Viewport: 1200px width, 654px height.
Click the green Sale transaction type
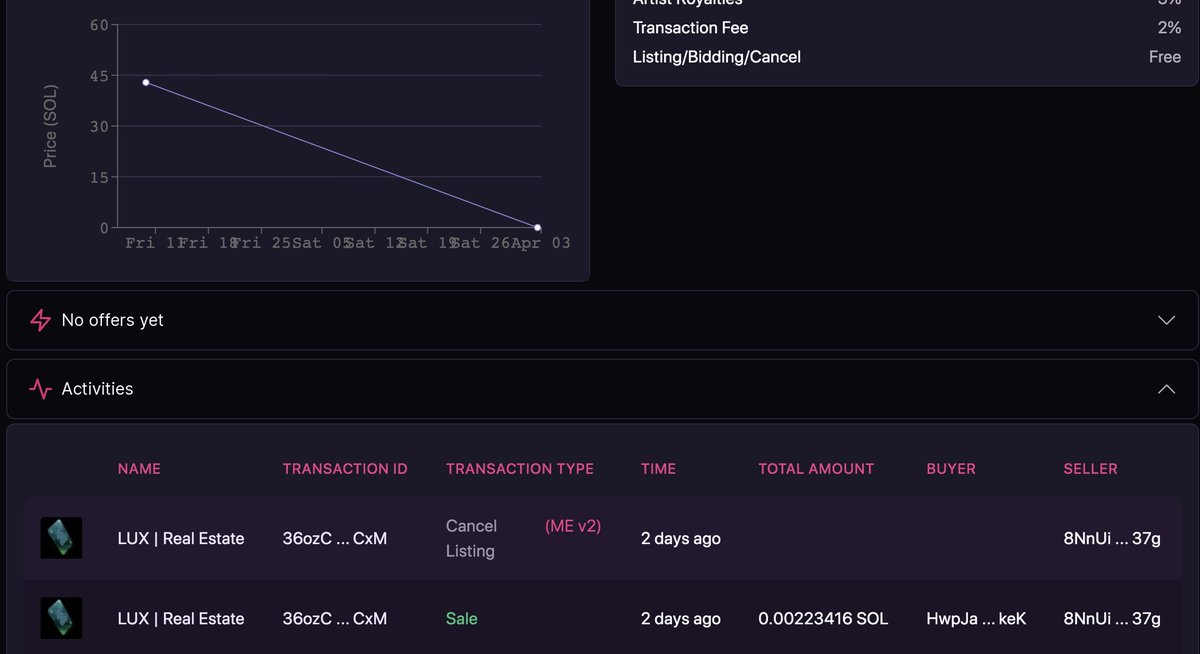pos(462,619)
